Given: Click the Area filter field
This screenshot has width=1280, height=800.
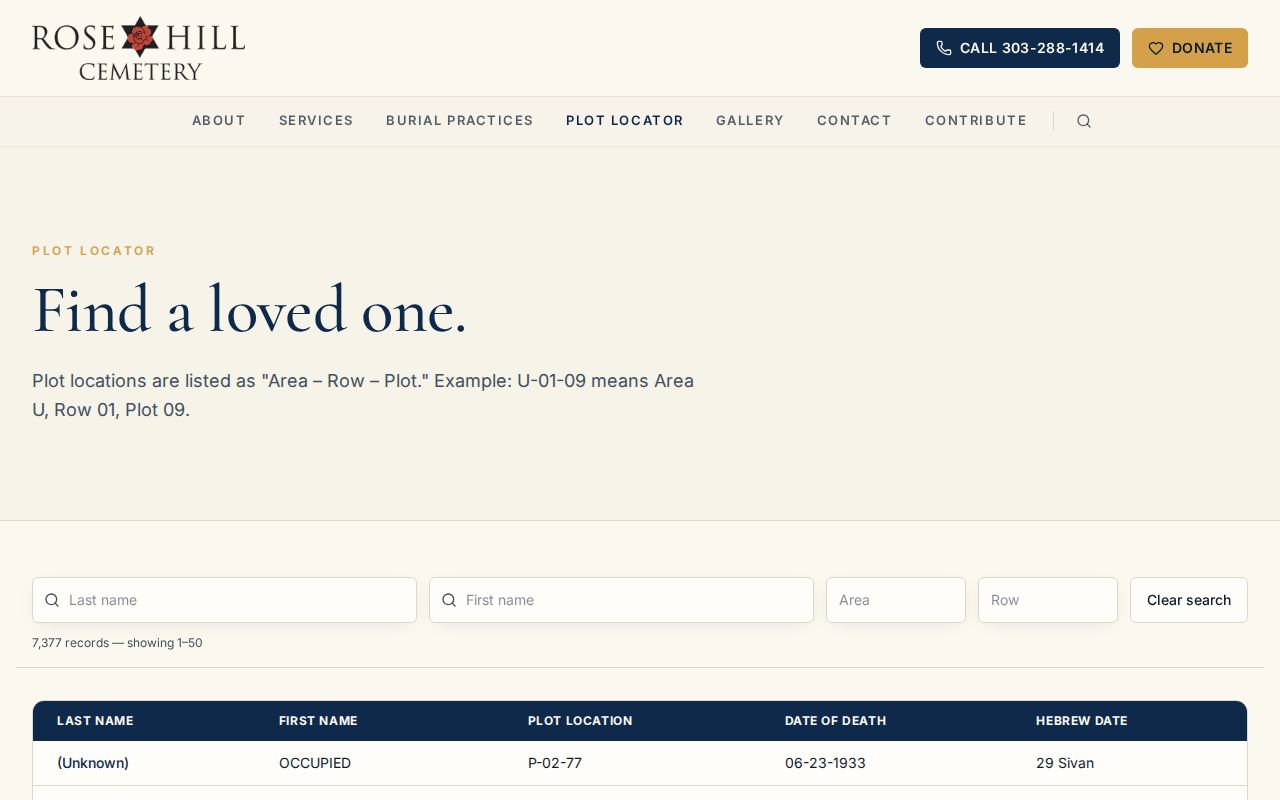Looking at the screenshot, I should [x=896, y=600].
